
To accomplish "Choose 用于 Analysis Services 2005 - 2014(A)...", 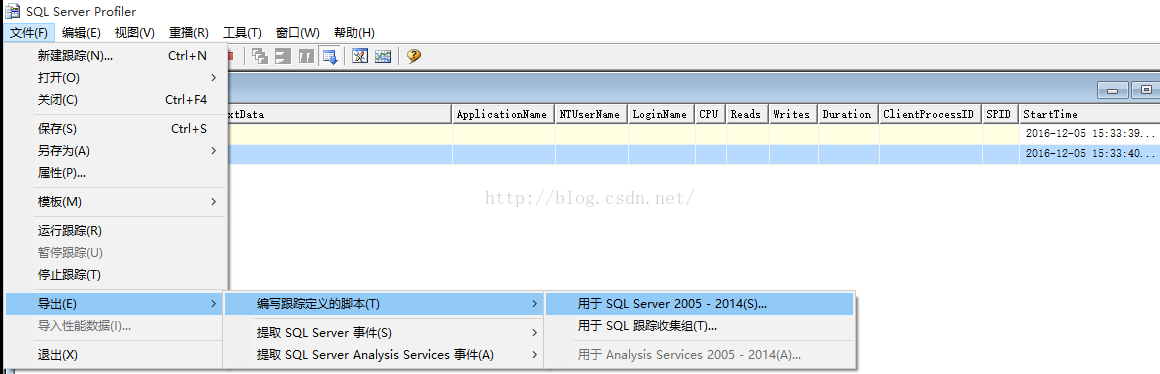I will click(699, 355).
